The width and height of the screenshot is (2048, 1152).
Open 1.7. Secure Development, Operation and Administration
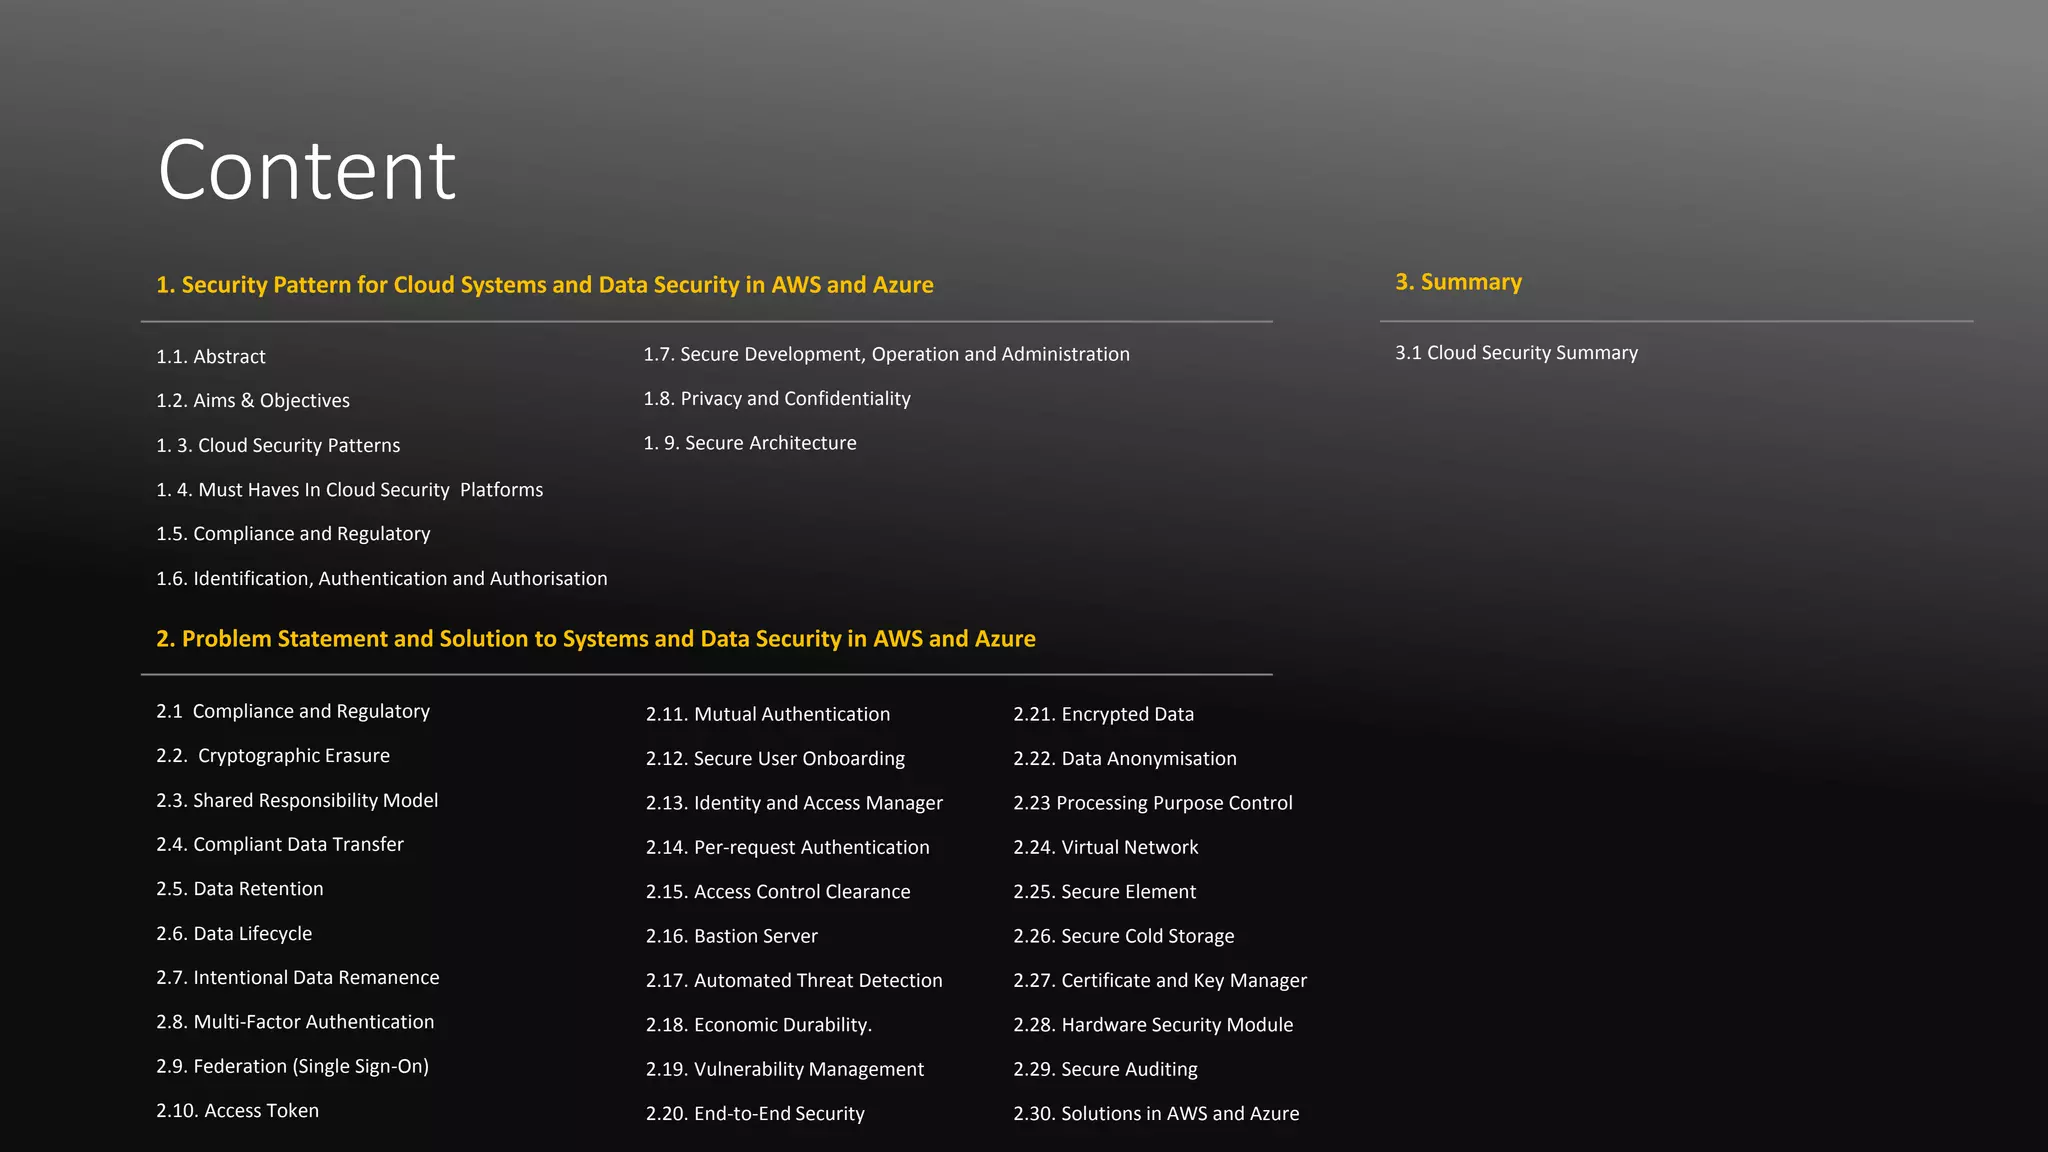click(x=886, y=355)
